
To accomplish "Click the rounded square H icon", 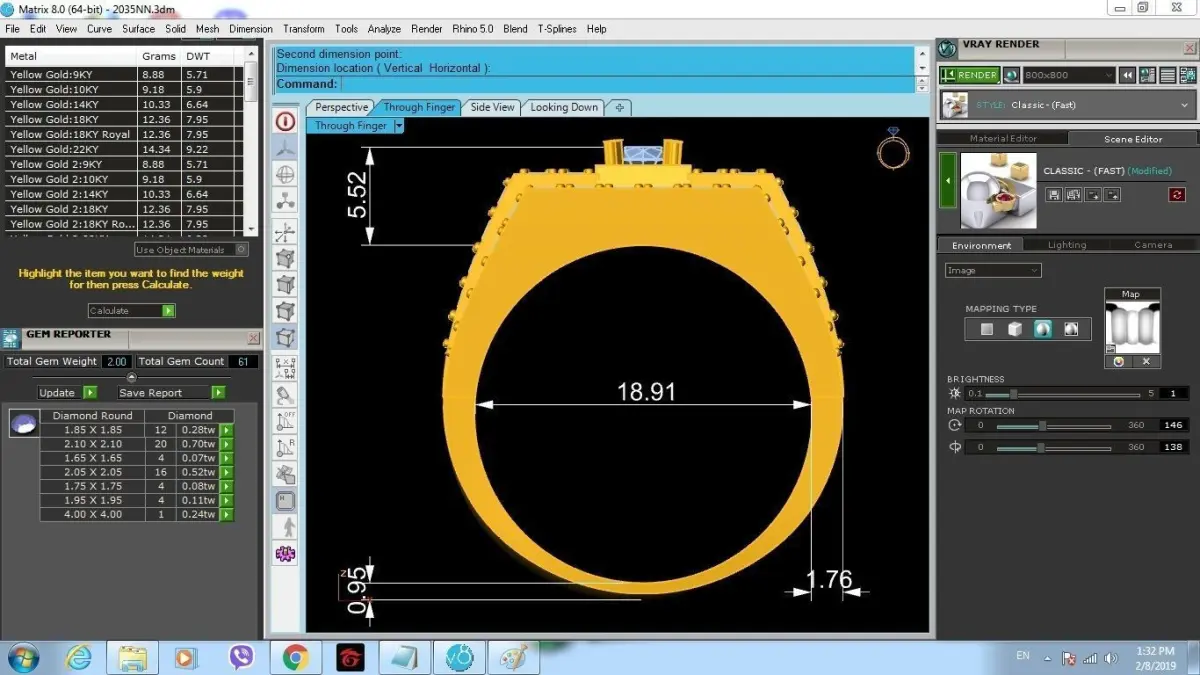I will point(286,500).
